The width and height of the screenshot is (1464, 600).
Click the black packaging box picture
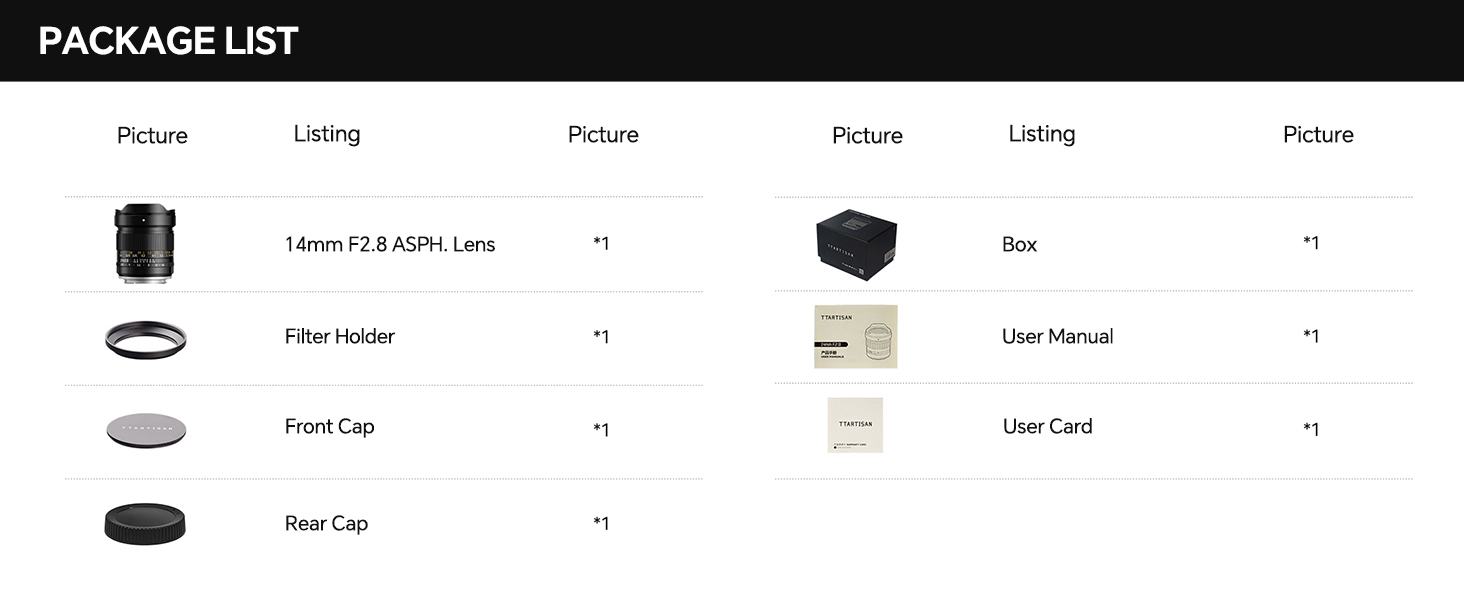pyautogui.click(x=856, y=243)
